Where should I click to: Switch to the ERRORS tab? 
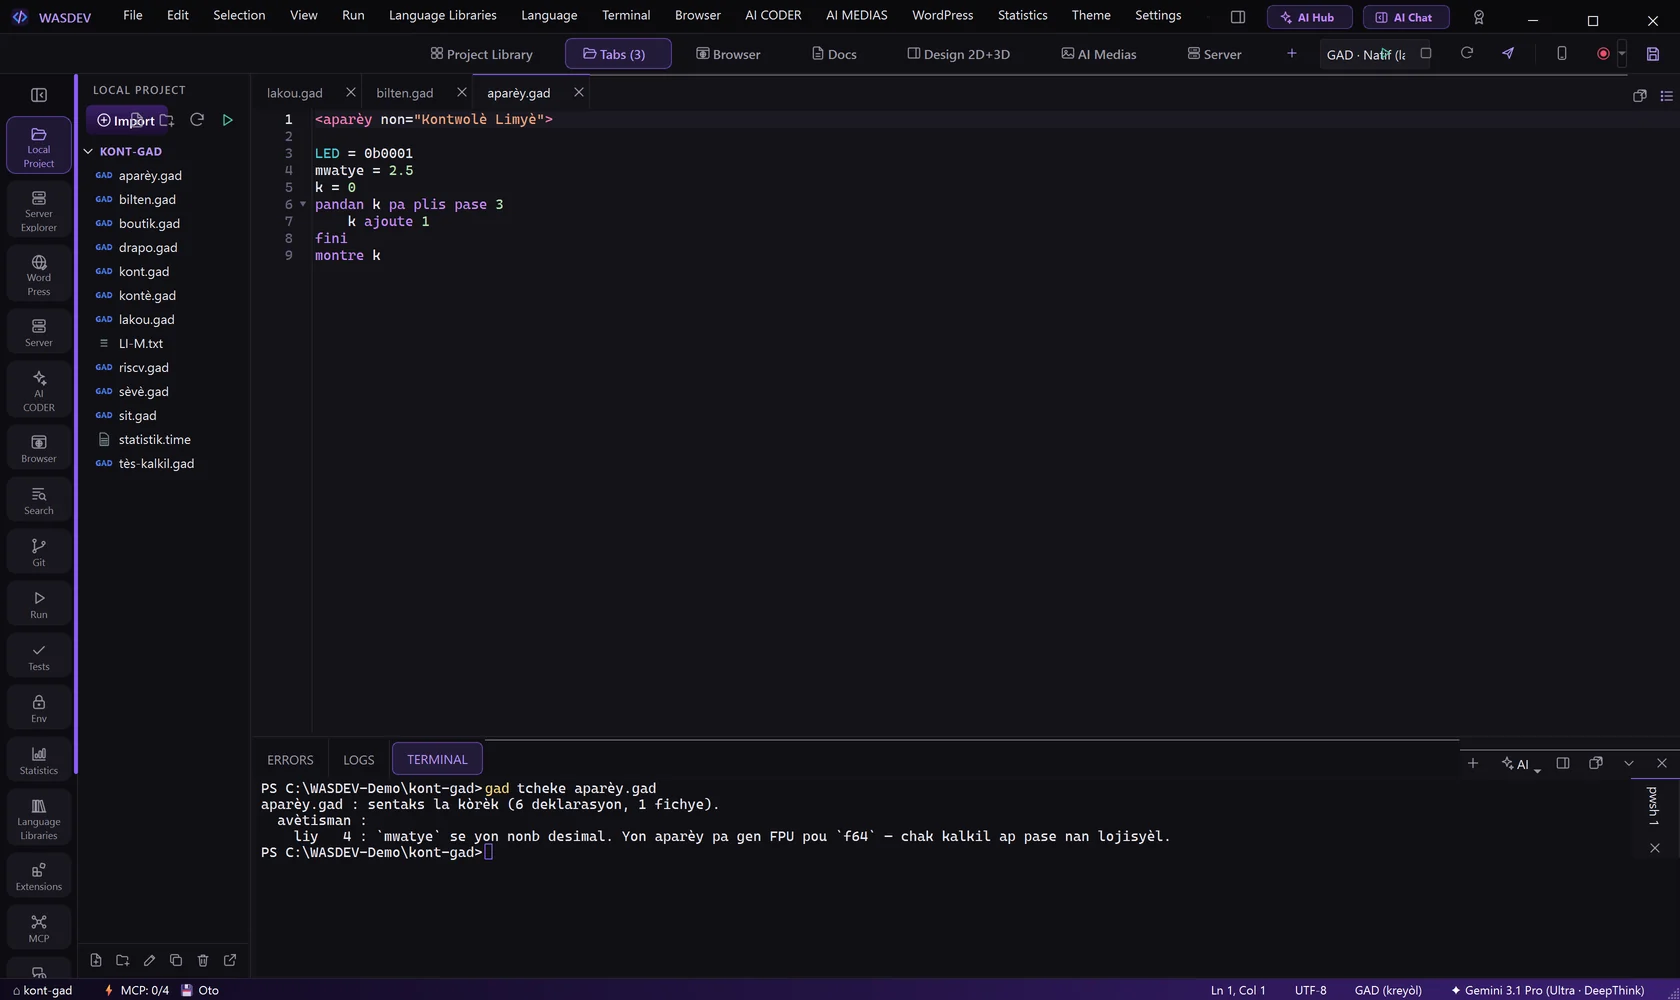click(x=290, y=760)
